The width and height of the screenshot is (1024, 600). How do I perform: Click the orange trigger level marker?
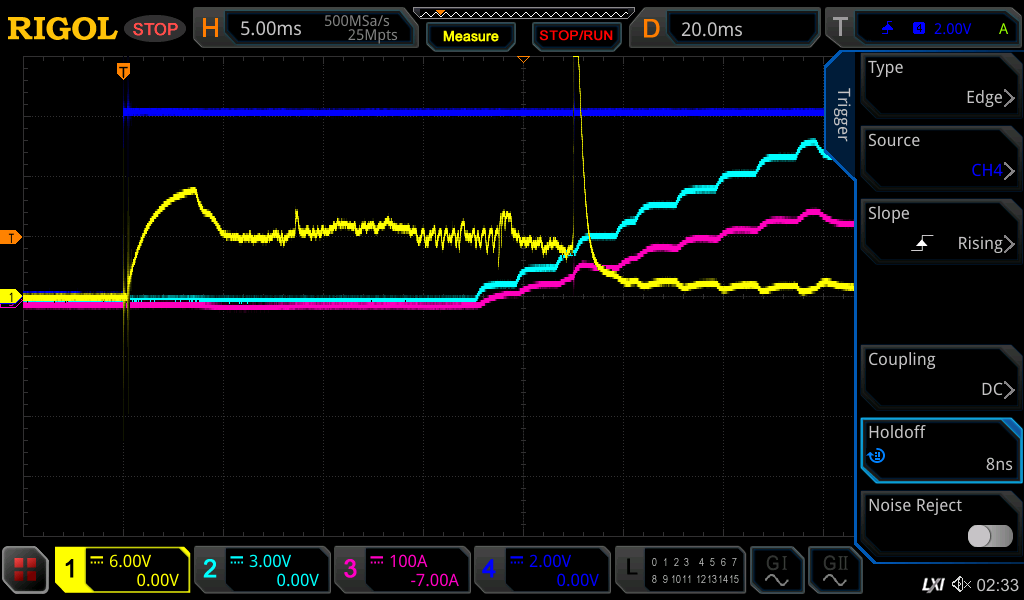pos(11,237)
